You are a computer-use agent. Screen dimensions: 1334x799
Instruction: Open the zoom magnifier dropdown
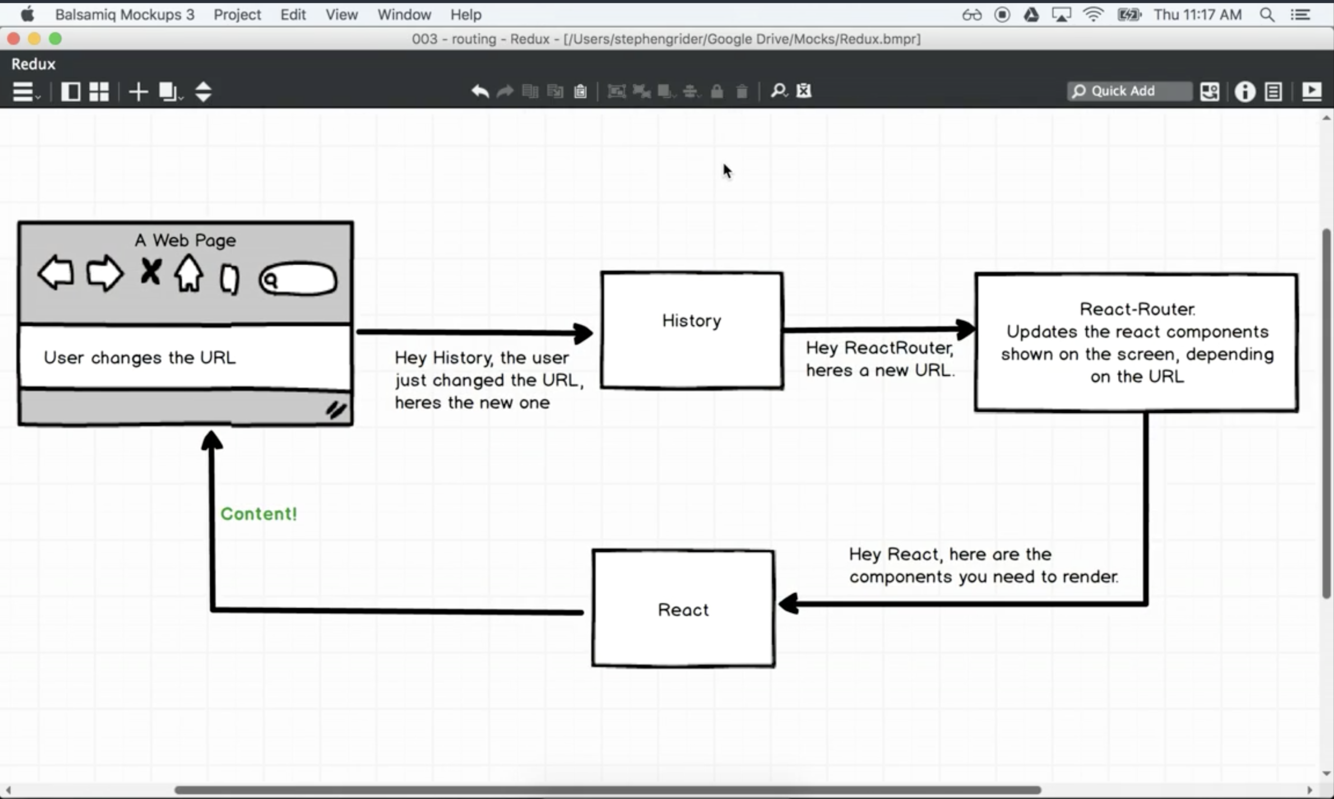point(779,91)
